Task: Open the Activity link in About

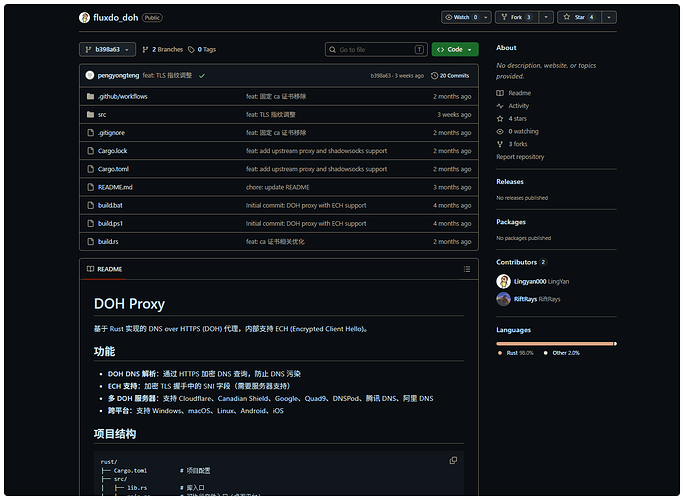Action: (518, 106)
